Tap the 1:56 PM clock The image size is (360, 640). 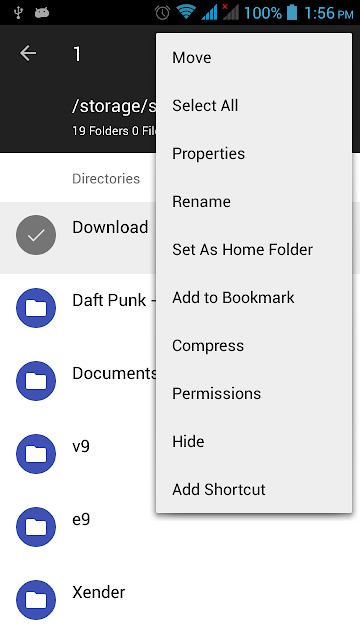tap(329, 13)
